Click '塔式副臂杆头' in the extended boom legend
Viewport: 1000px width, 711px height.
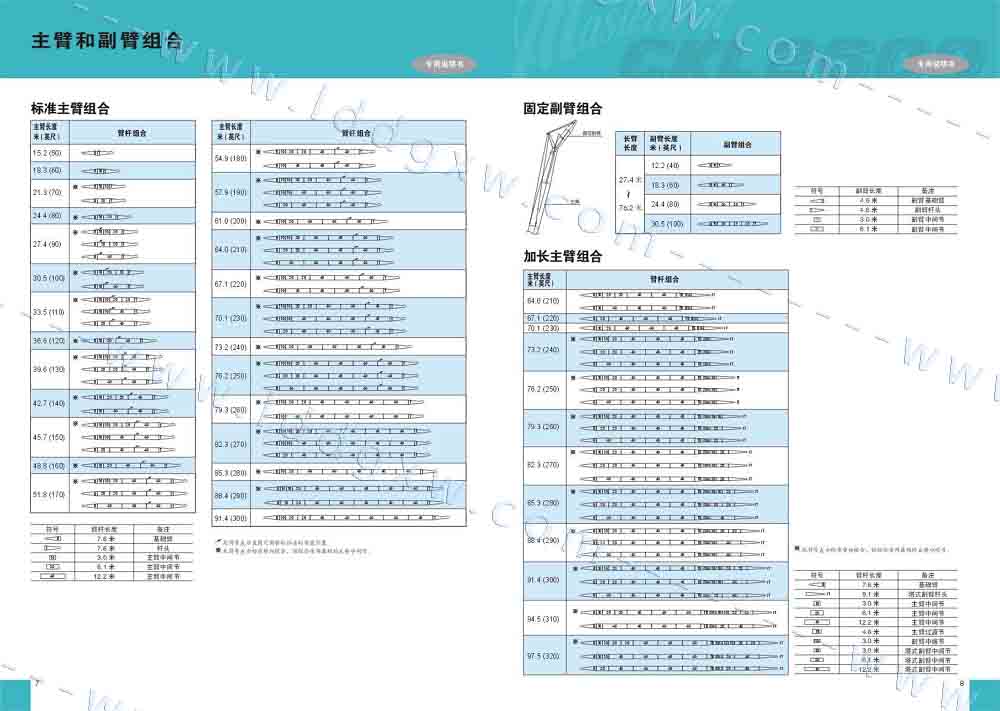pyautogui.click(x=928, y=594)
